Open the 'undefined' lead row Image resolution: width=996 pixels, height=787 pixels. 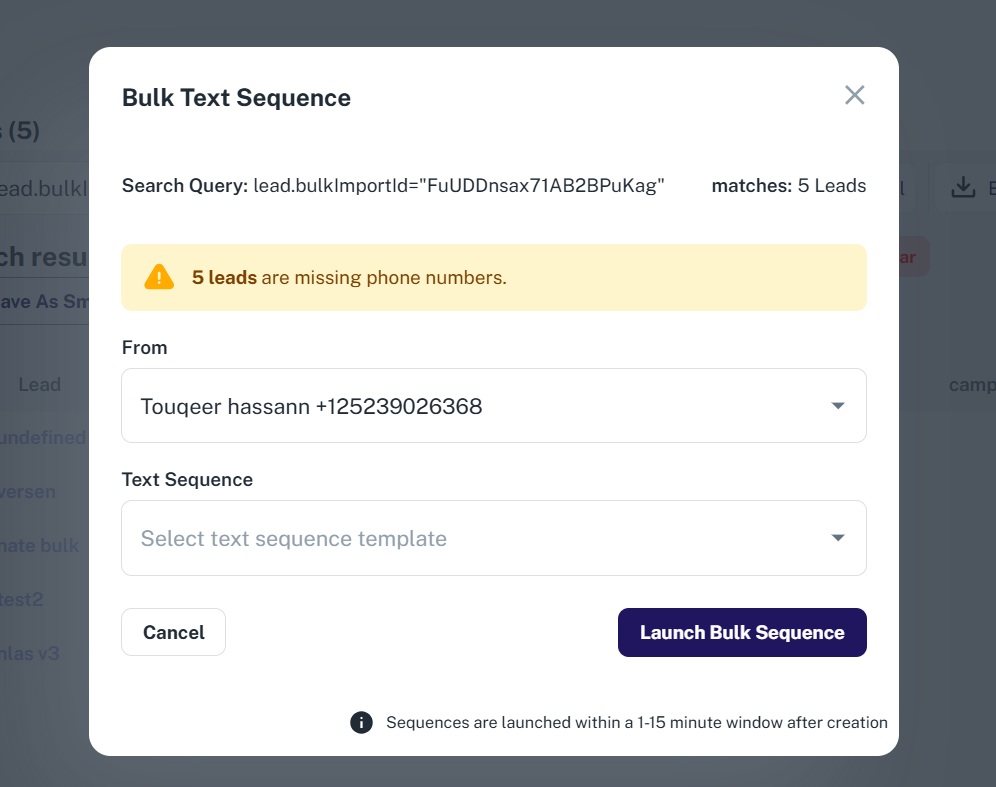point(44,438)
